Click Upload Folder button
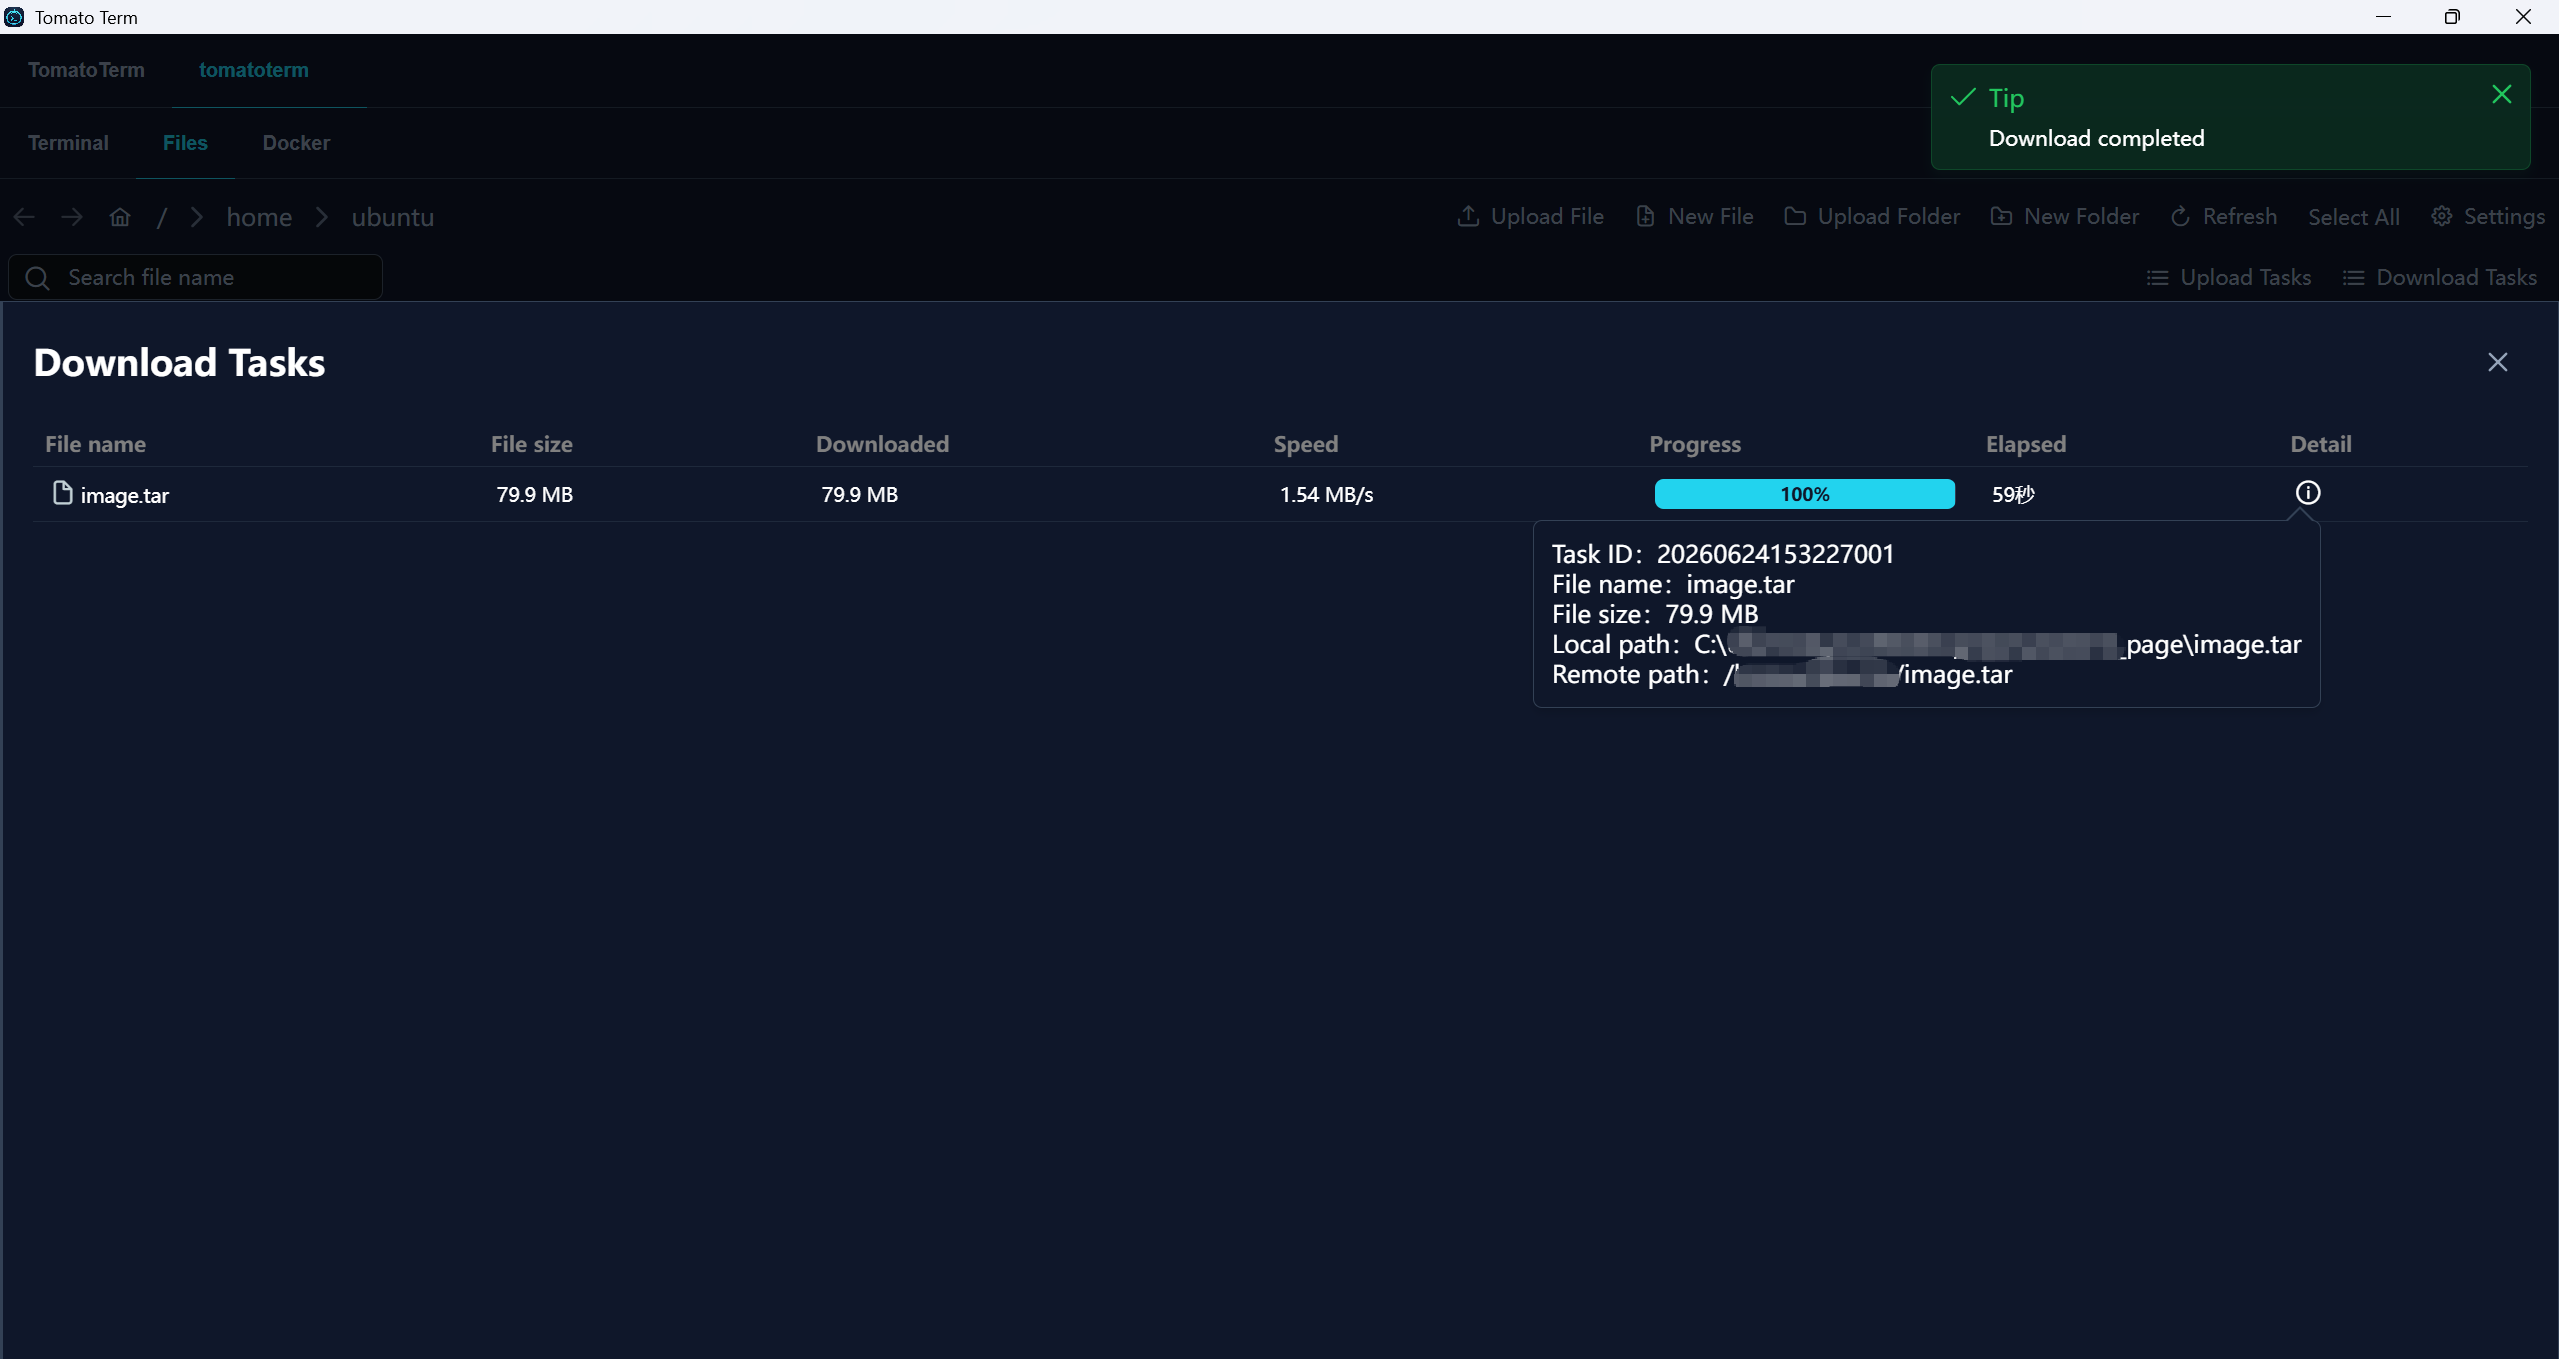Screen dimensions: 2559x1359 click(1872, 217)
